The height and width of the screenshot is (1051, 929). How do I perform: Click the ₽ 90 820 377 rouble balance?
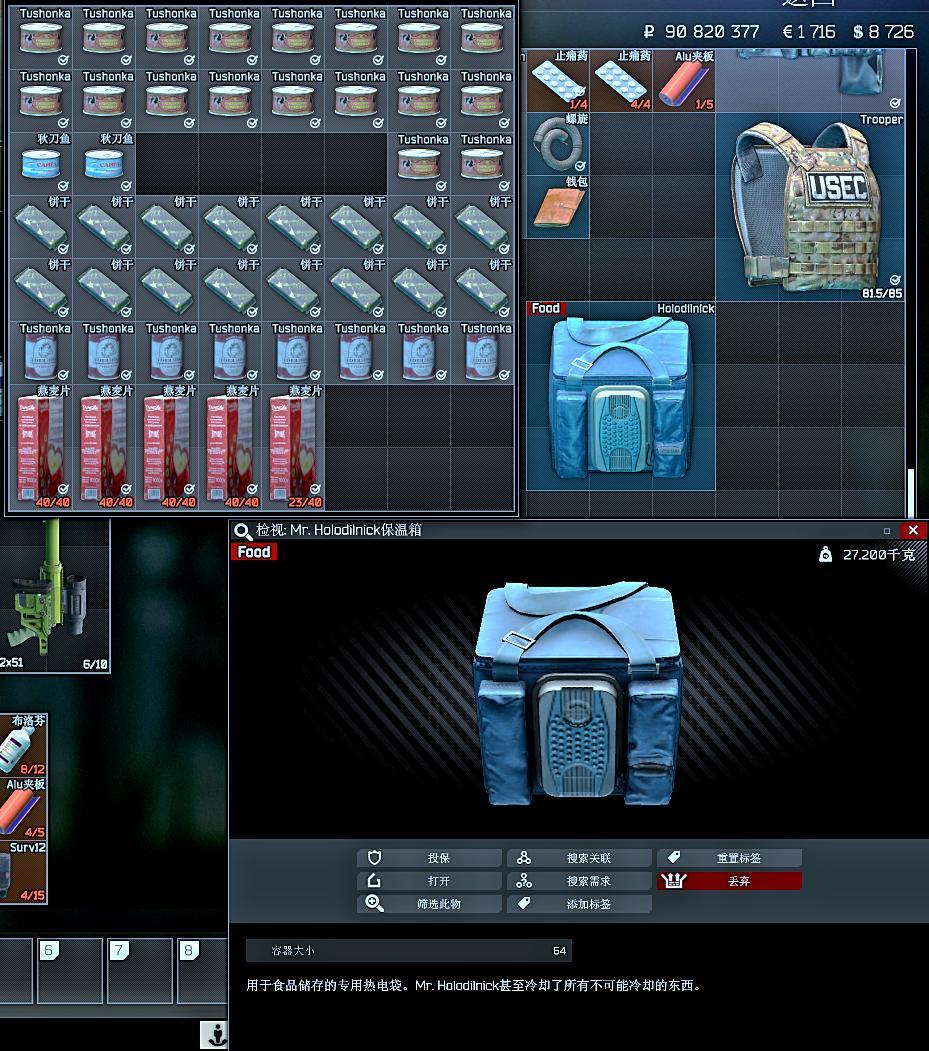point(701,32)
